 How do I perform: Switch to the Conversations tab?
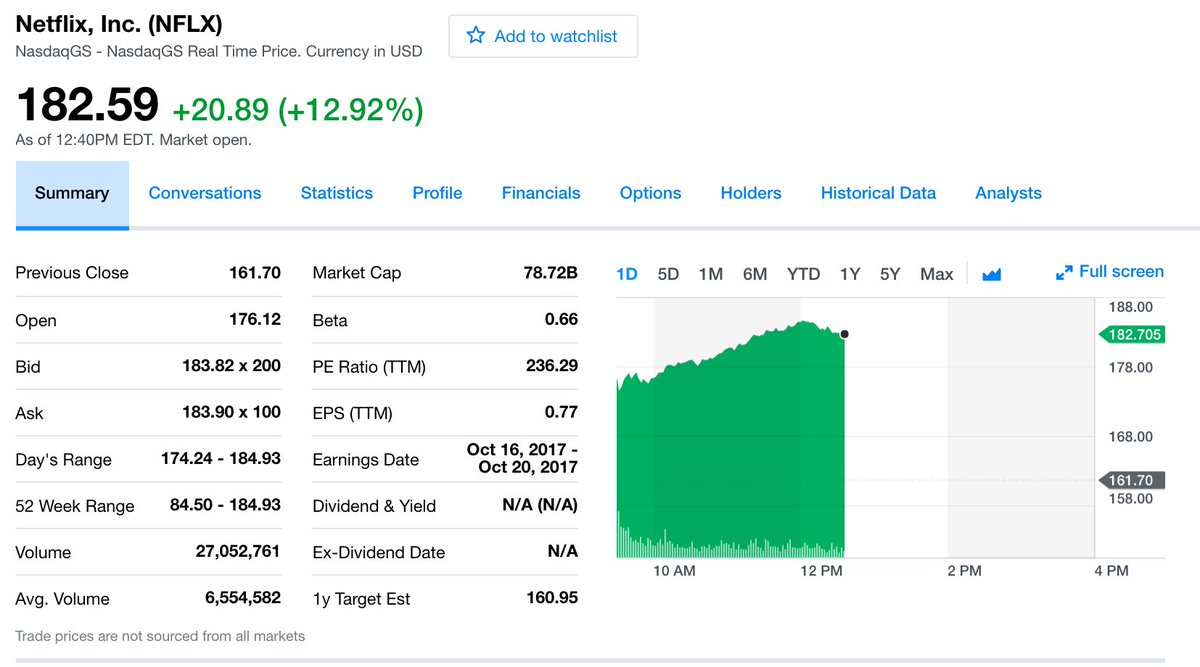pos(205,194)
